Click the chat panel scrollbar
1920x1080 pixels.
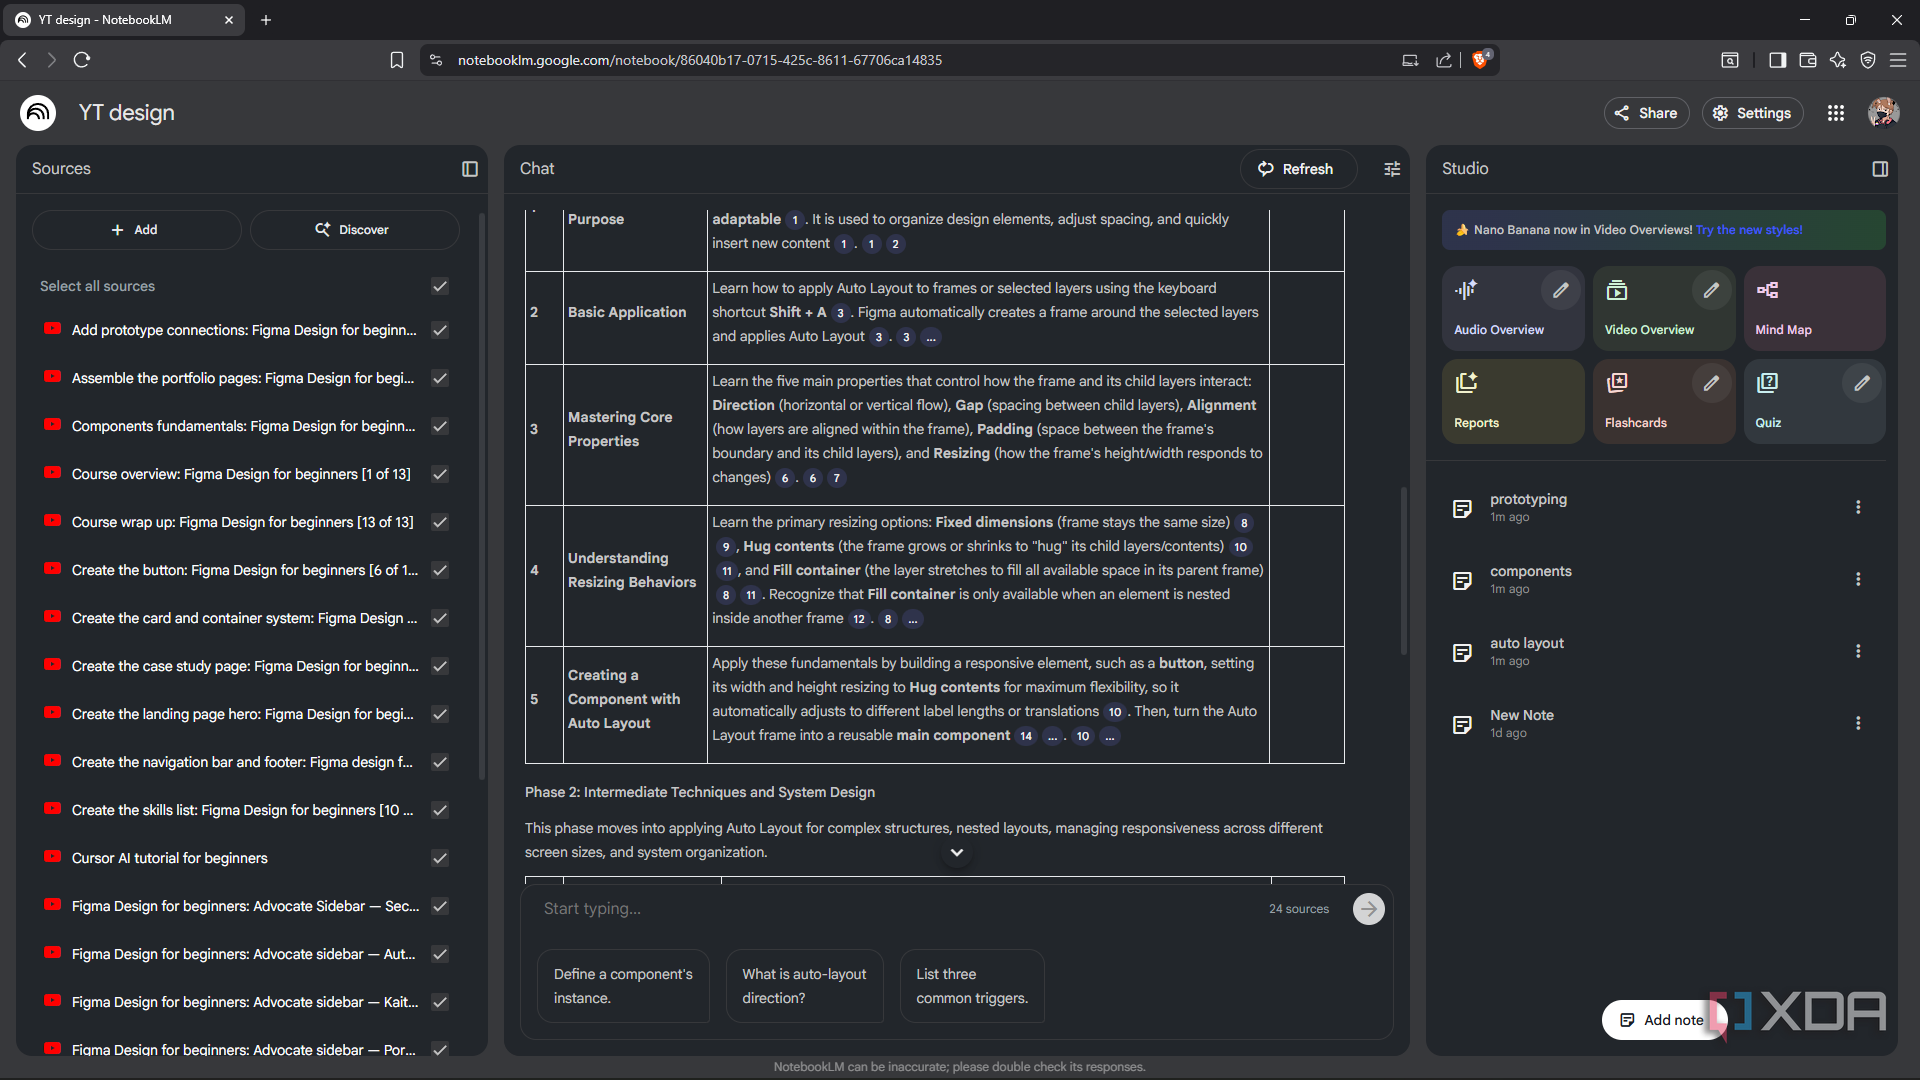click(1403, 570)
